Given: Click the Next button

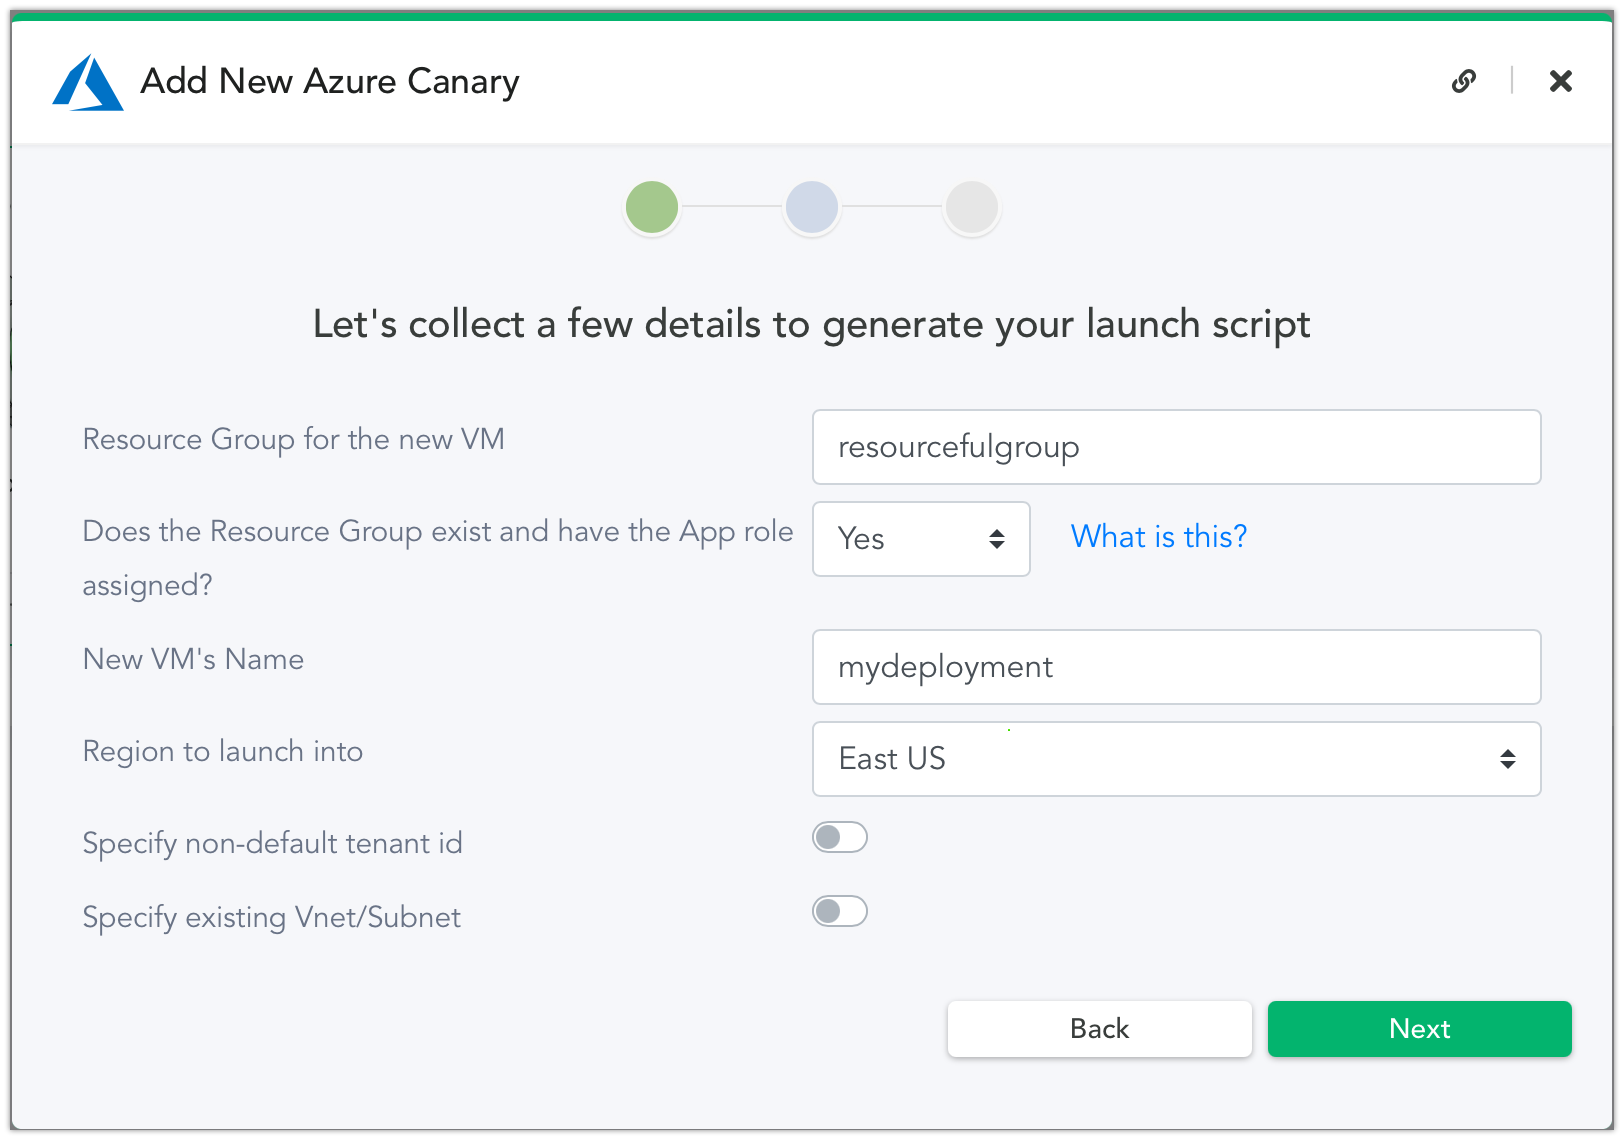Looking at the screenshot, I should click(x=1419, y=1028).
